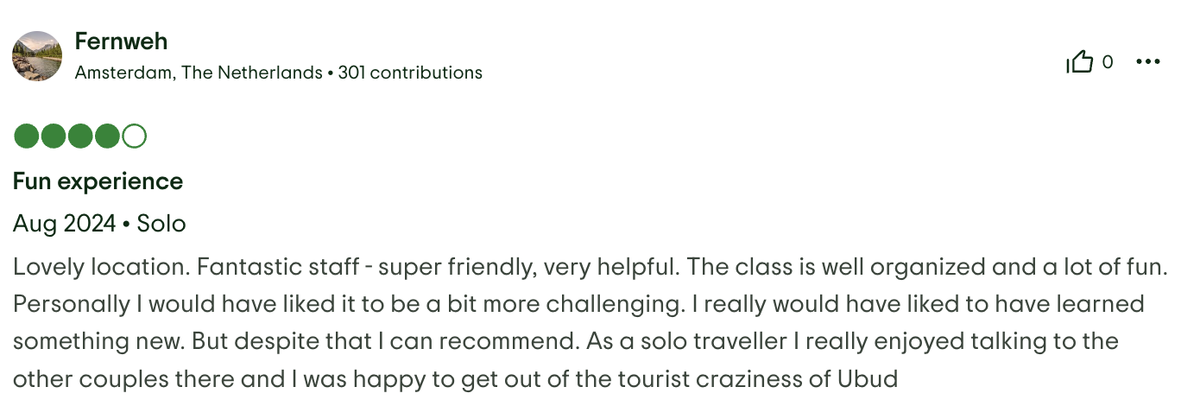Viewport: 1200px width, 406px height.
Task: Open the Fun experience review title
Action: click(x=98, y=181)
